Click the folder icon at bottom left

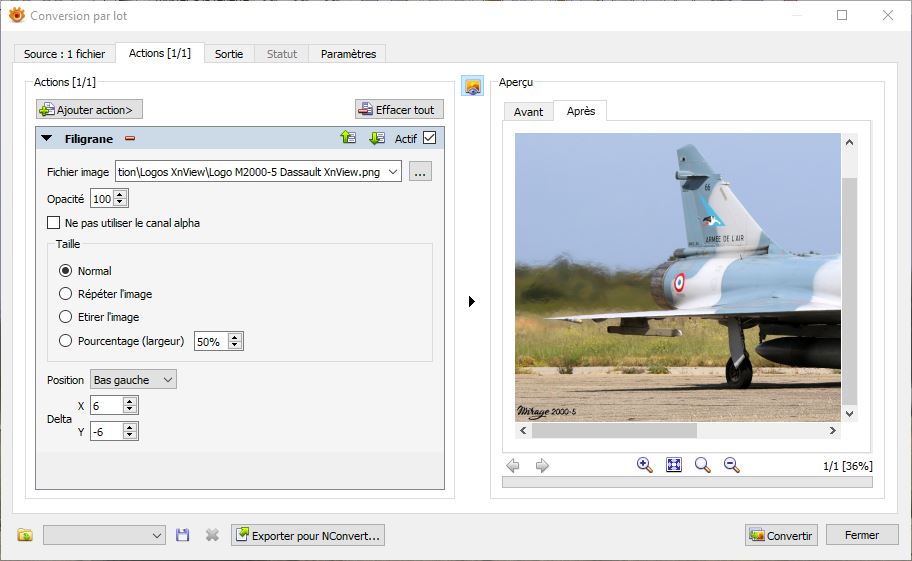click(25, 535)
